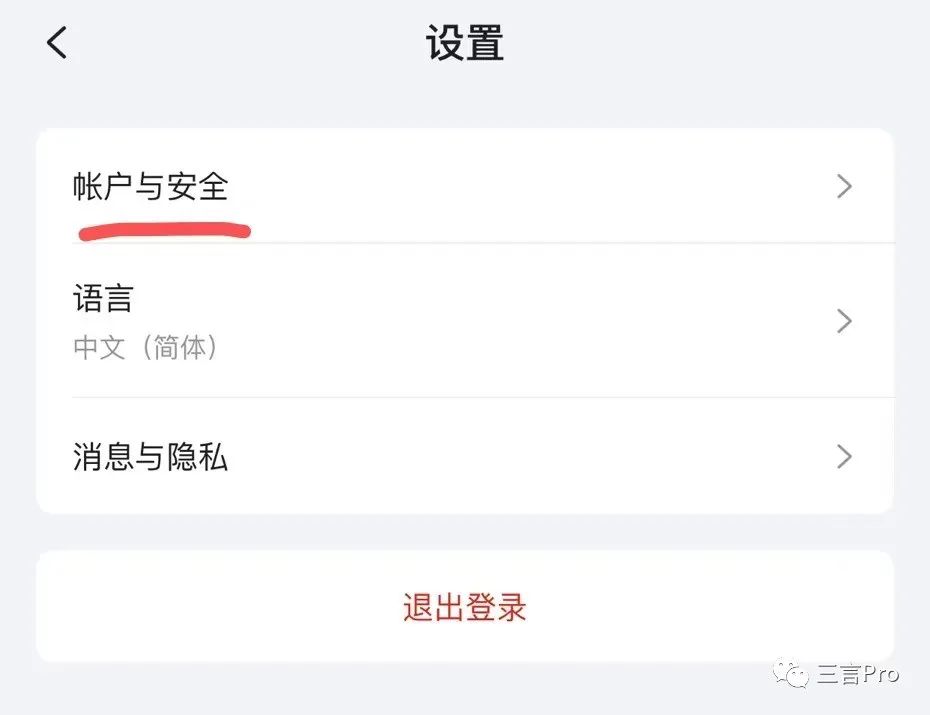Viewport: 930px width, 715px height.
Task: Click the 设置 title text
Action: (x=464, y=43)
